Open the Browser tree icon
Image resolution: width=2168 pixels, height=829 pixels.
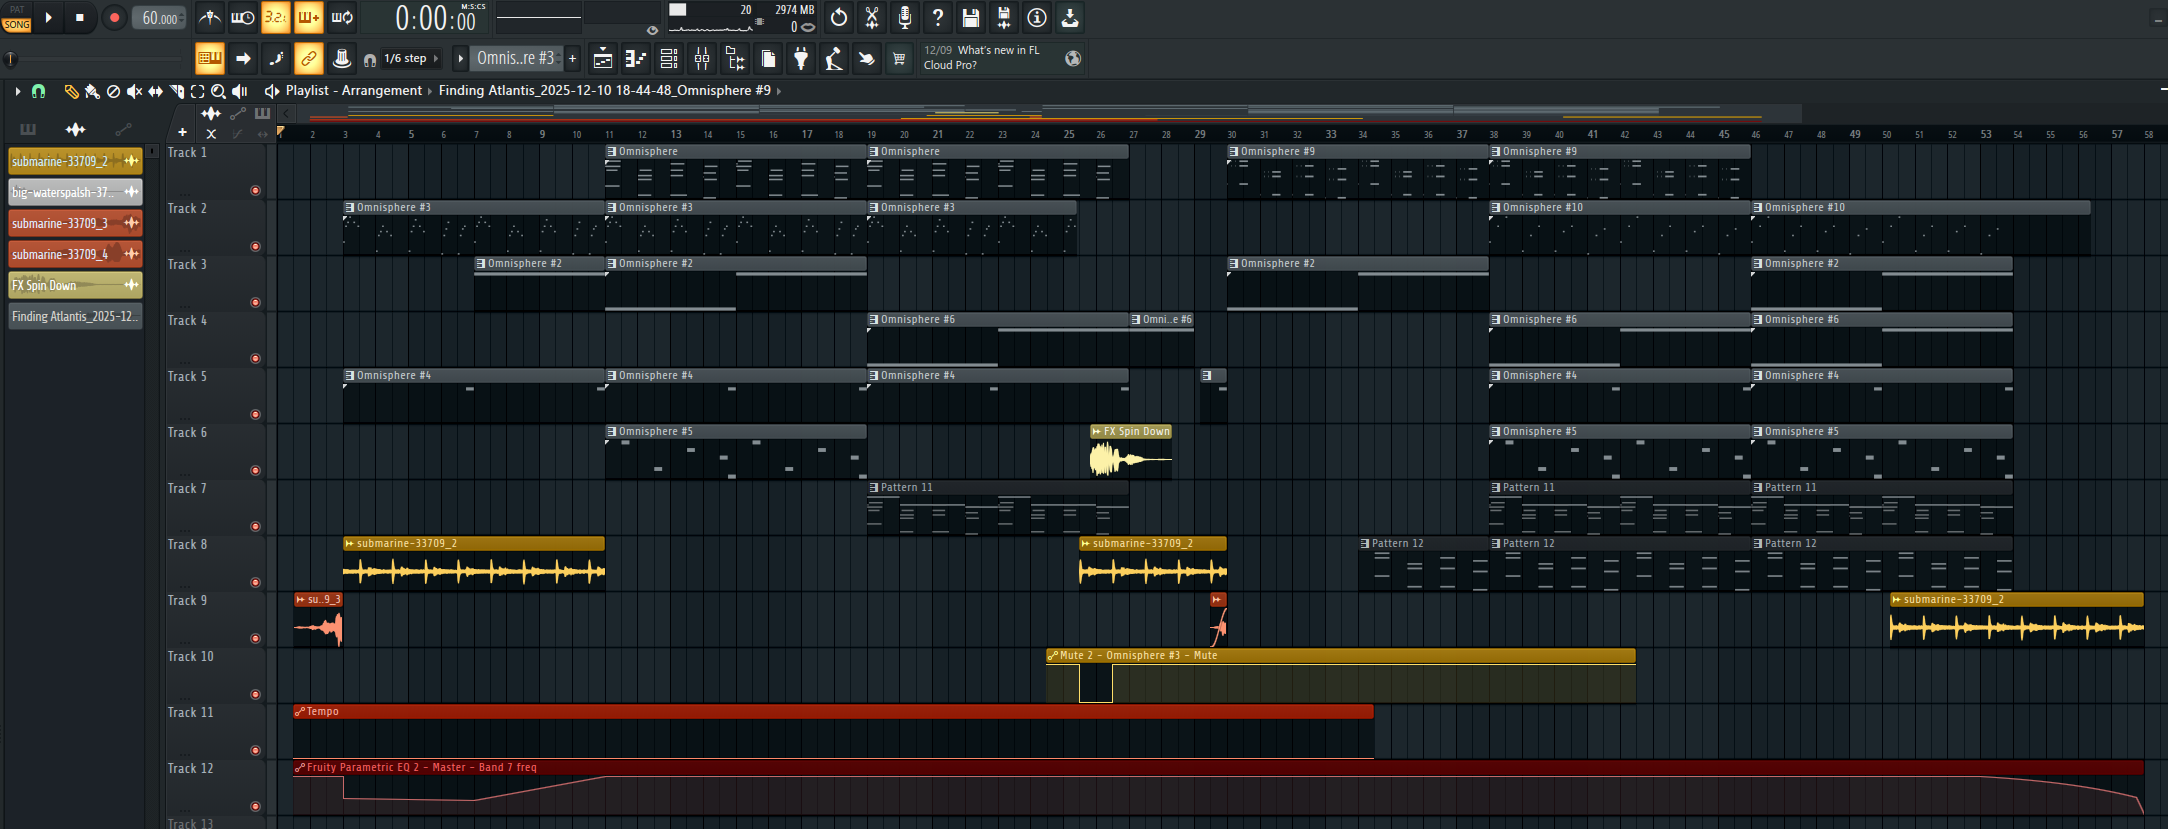click(x=735, y=59)
